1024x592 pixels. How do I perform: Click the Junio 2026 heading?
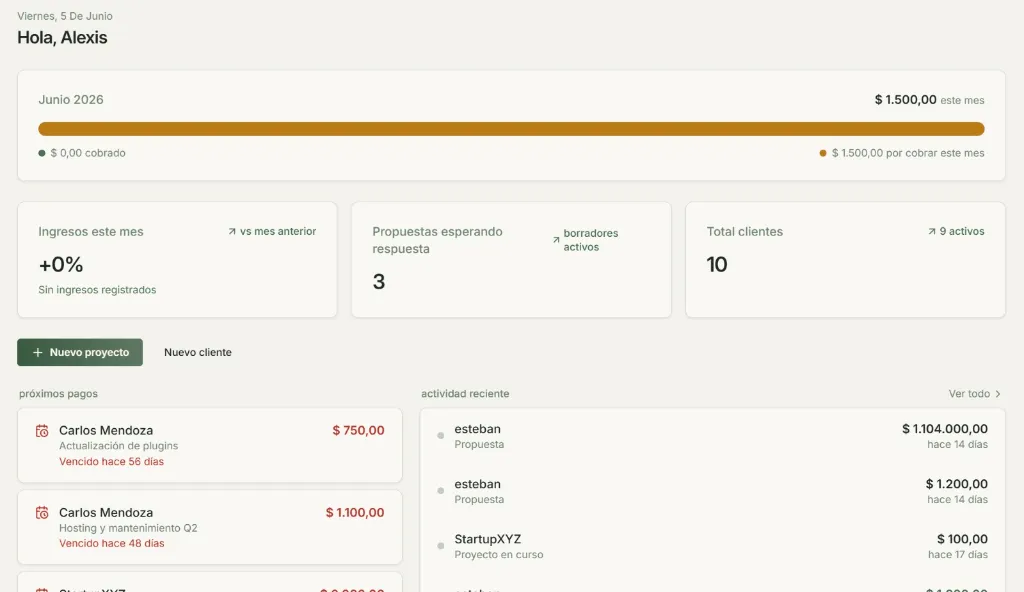(71, 100)
